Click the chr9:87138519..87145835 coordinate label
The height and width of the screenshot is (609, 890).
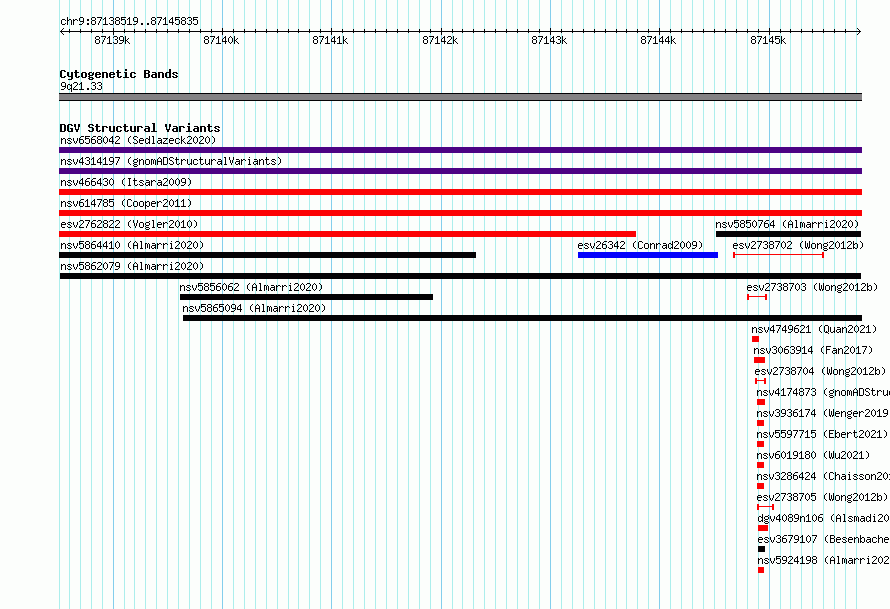coord(129,22)
